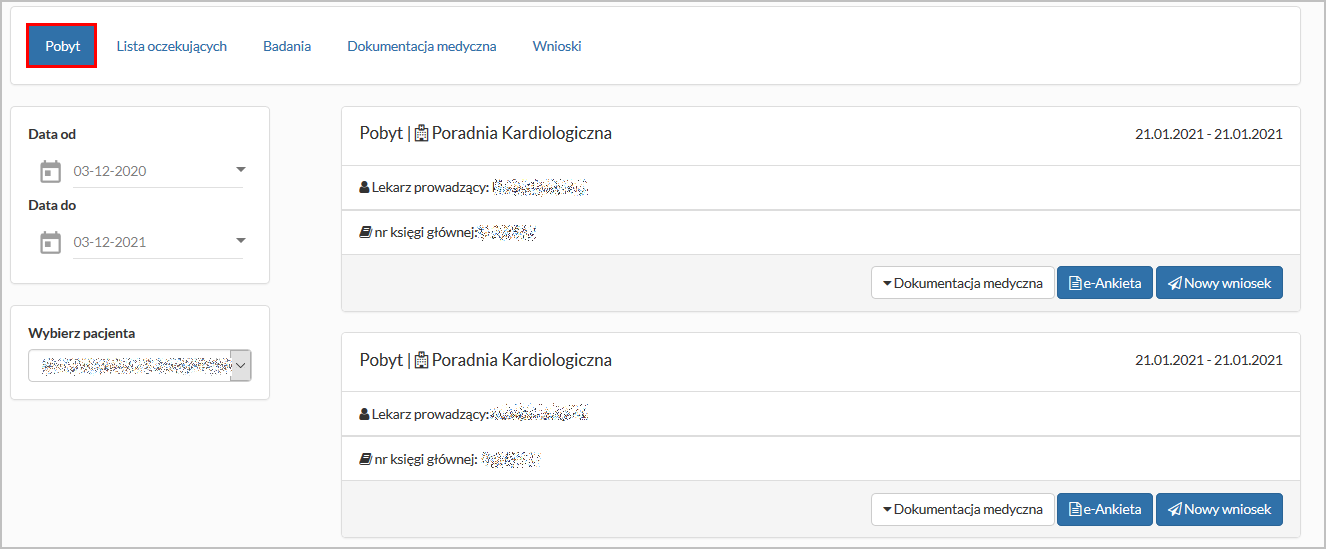Click the book icon in first nr księgi głównej row

coord(365,233)
